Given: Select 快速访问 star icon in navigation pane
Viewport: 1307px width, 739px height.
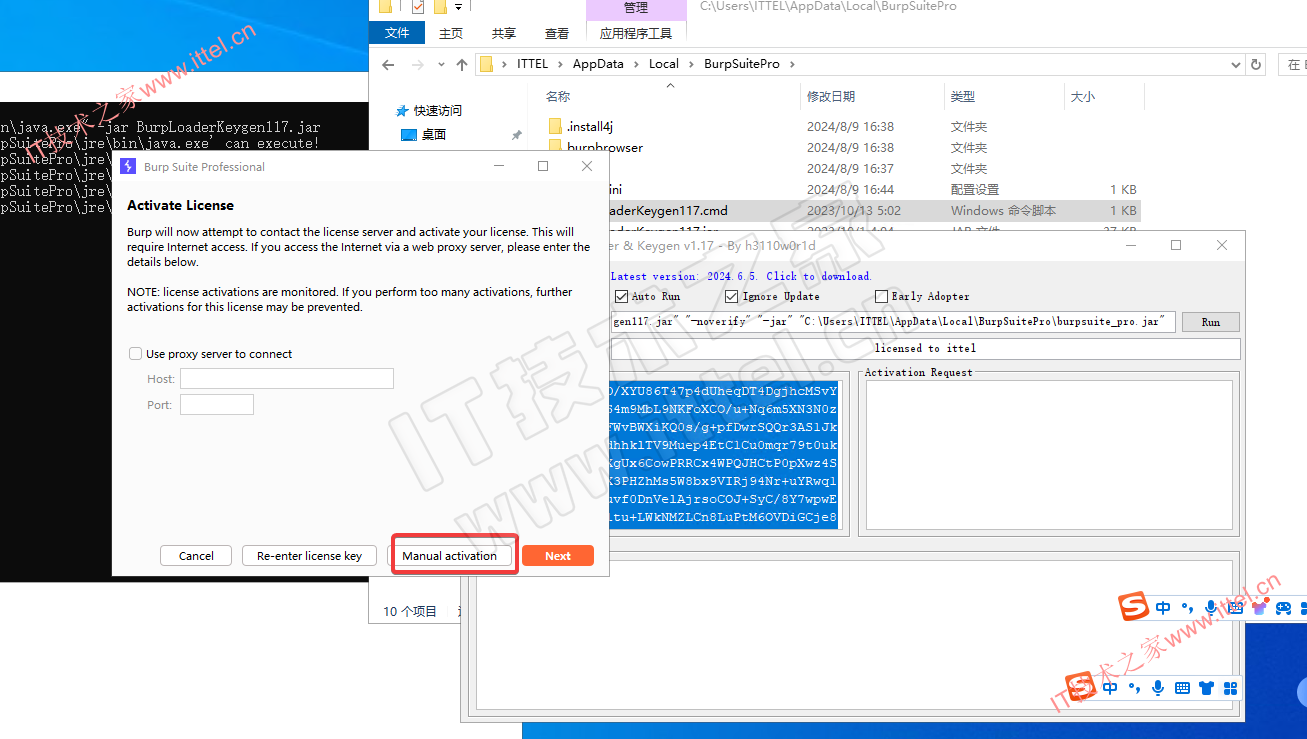Looking at the screenshot, I should click(402, 111).
